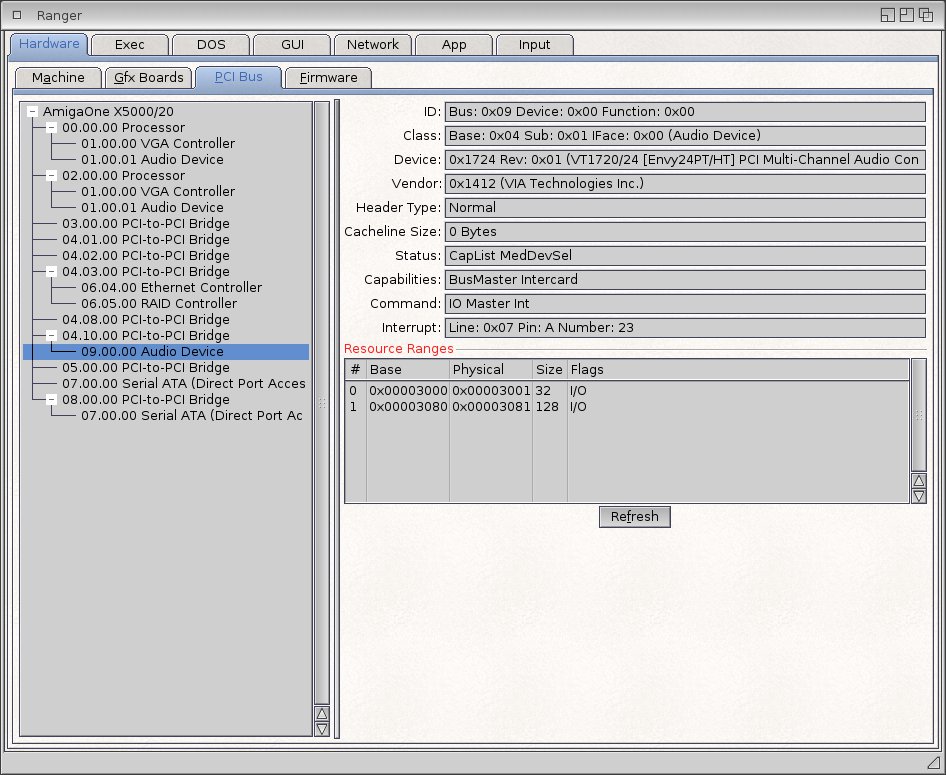Click the Refresh button
This screenshot has width=946, height=775.
point(634,517)
